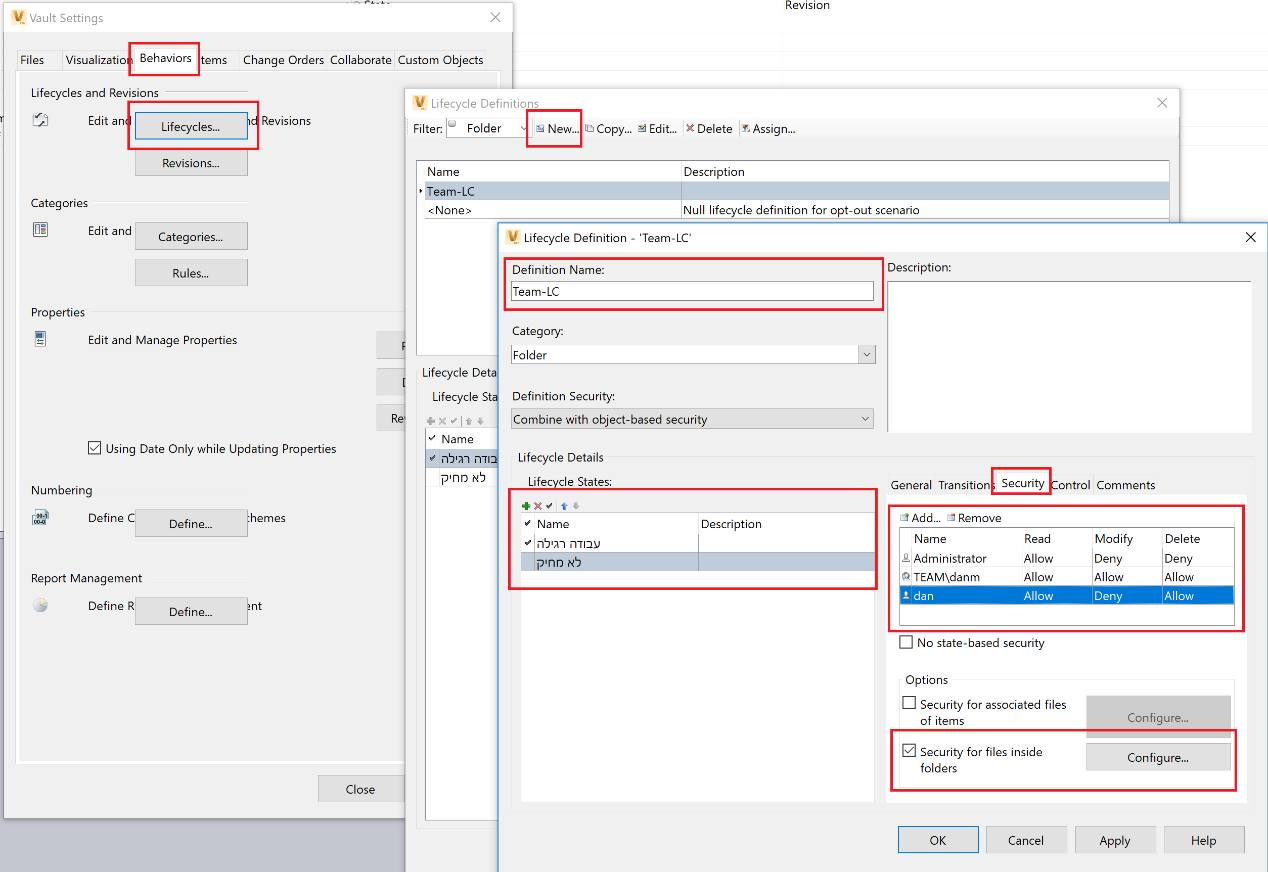Check Security for associated files of items
The width and height of the screenshot is (1268, 872).
[909, 703]
